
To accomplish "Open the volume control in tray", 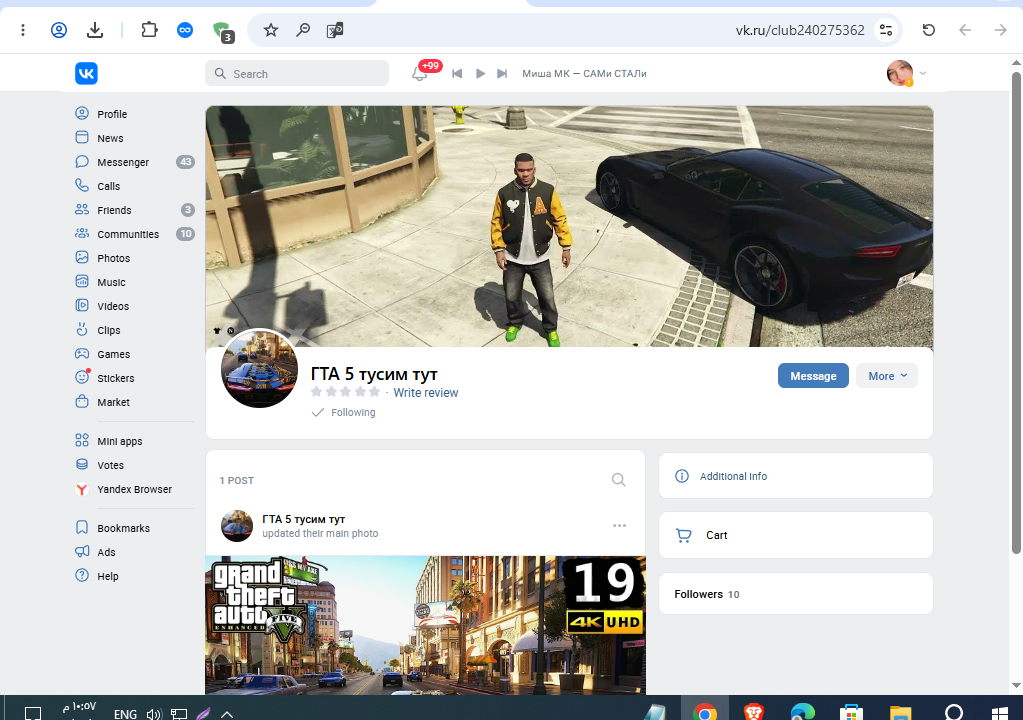I will tap(153, 714).
